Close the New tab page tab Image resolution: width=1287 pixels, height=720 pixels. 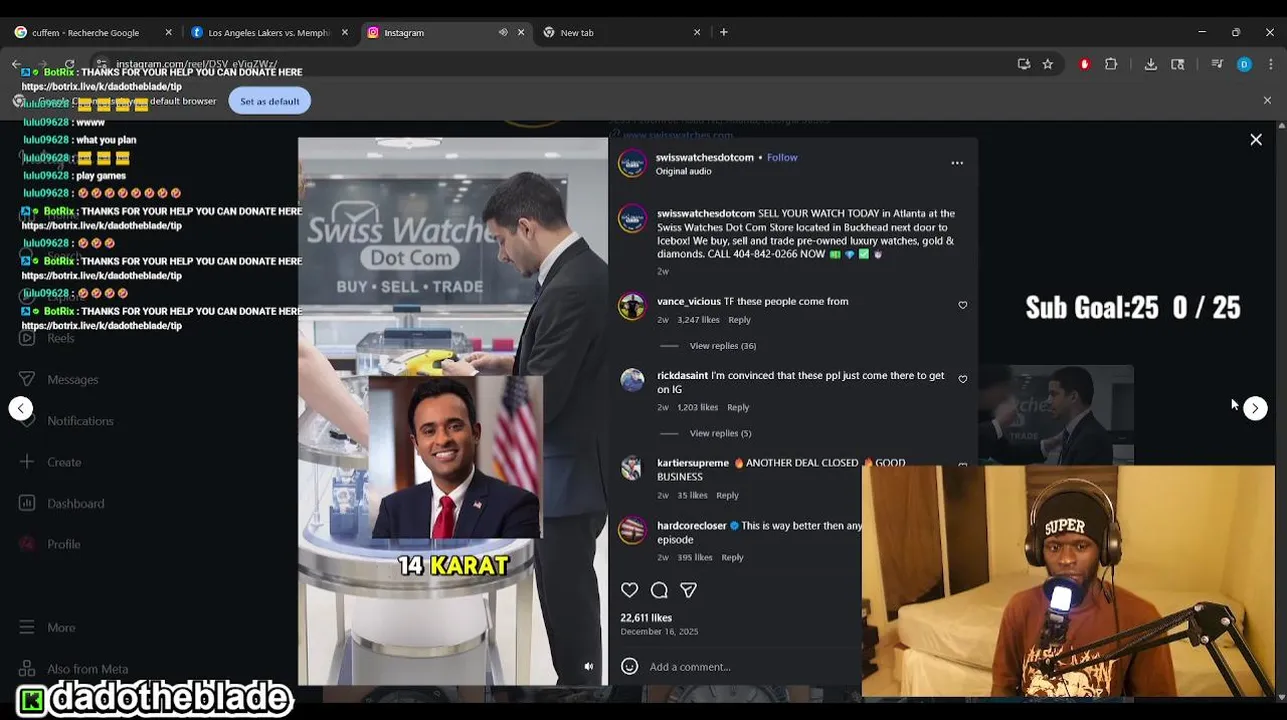pyautogui.click(x=697, y=32)
